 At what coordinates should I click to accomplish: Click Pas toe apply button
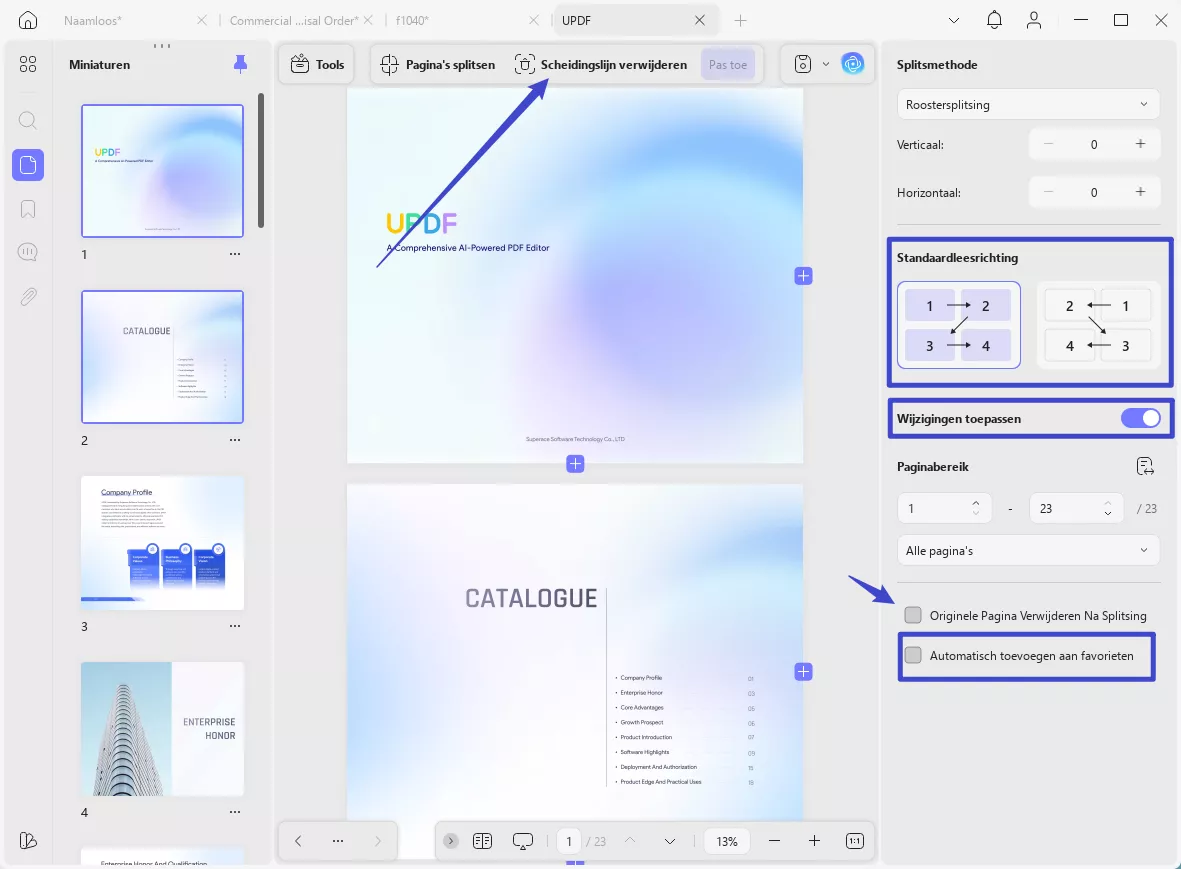click(728, 65)
